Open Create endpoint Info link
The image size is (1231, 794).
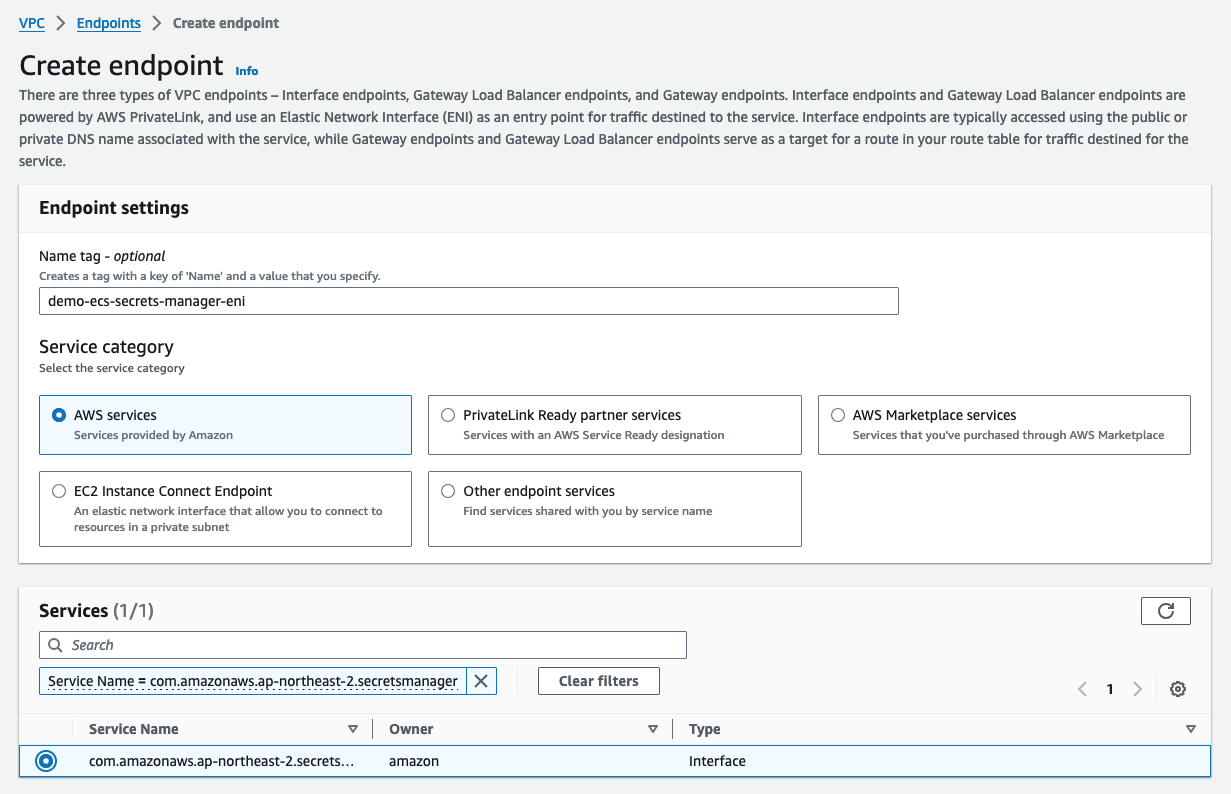(x=246, y=71)
